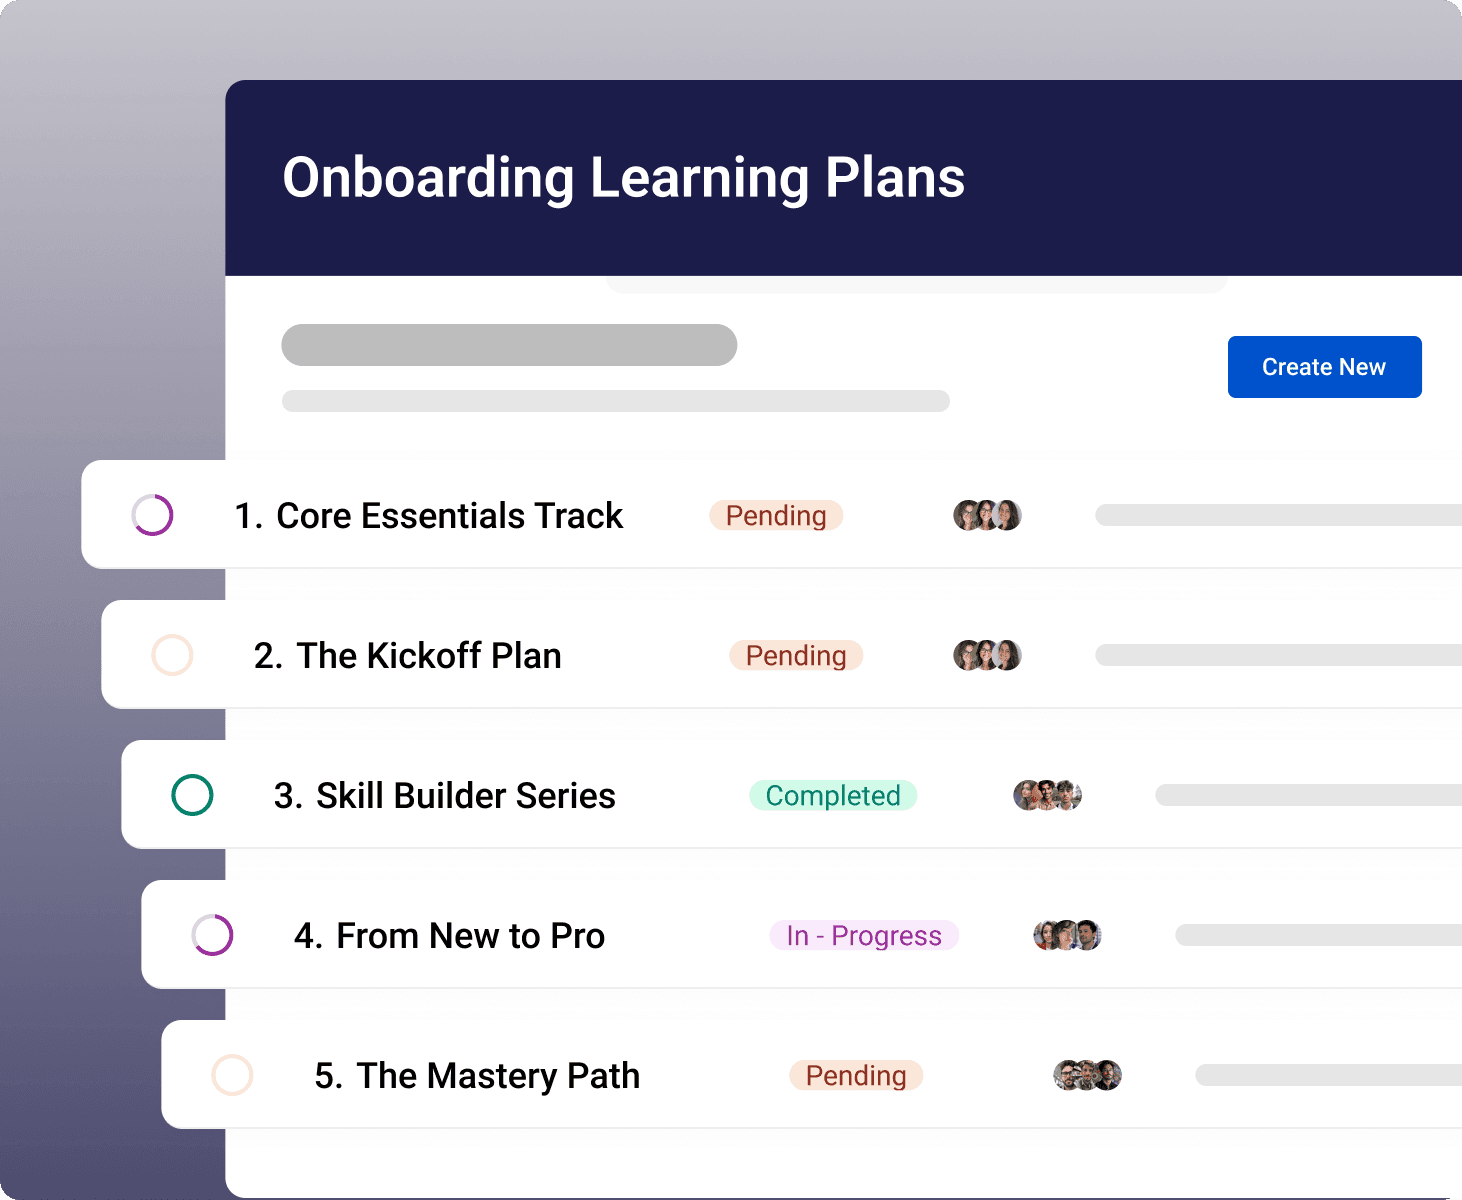The width and height of the screenshot is (1462, 1200).
Task: Click the Kickoff Plan empty status circle
Action: [x=172, y=655]
